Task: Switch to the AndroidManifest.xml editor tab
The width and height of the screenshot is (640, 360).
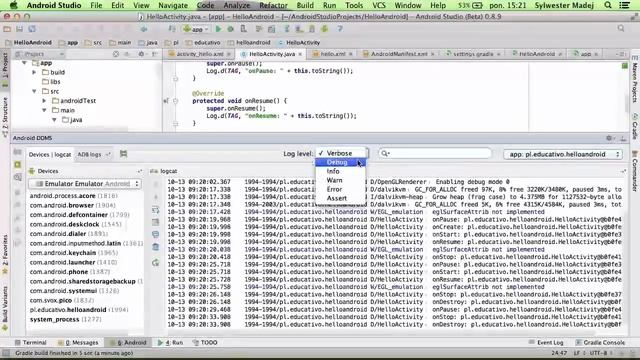Action: (x=399, y=54)
